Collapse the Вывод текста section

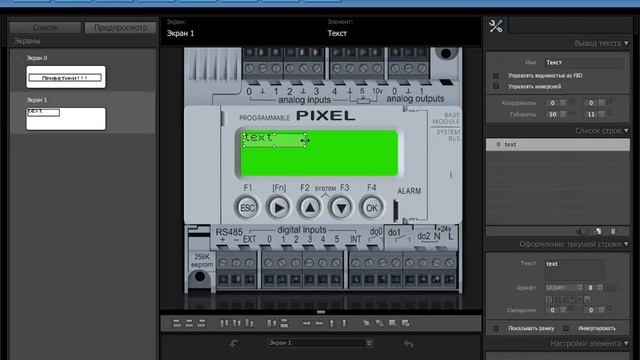tap(626, 43)
